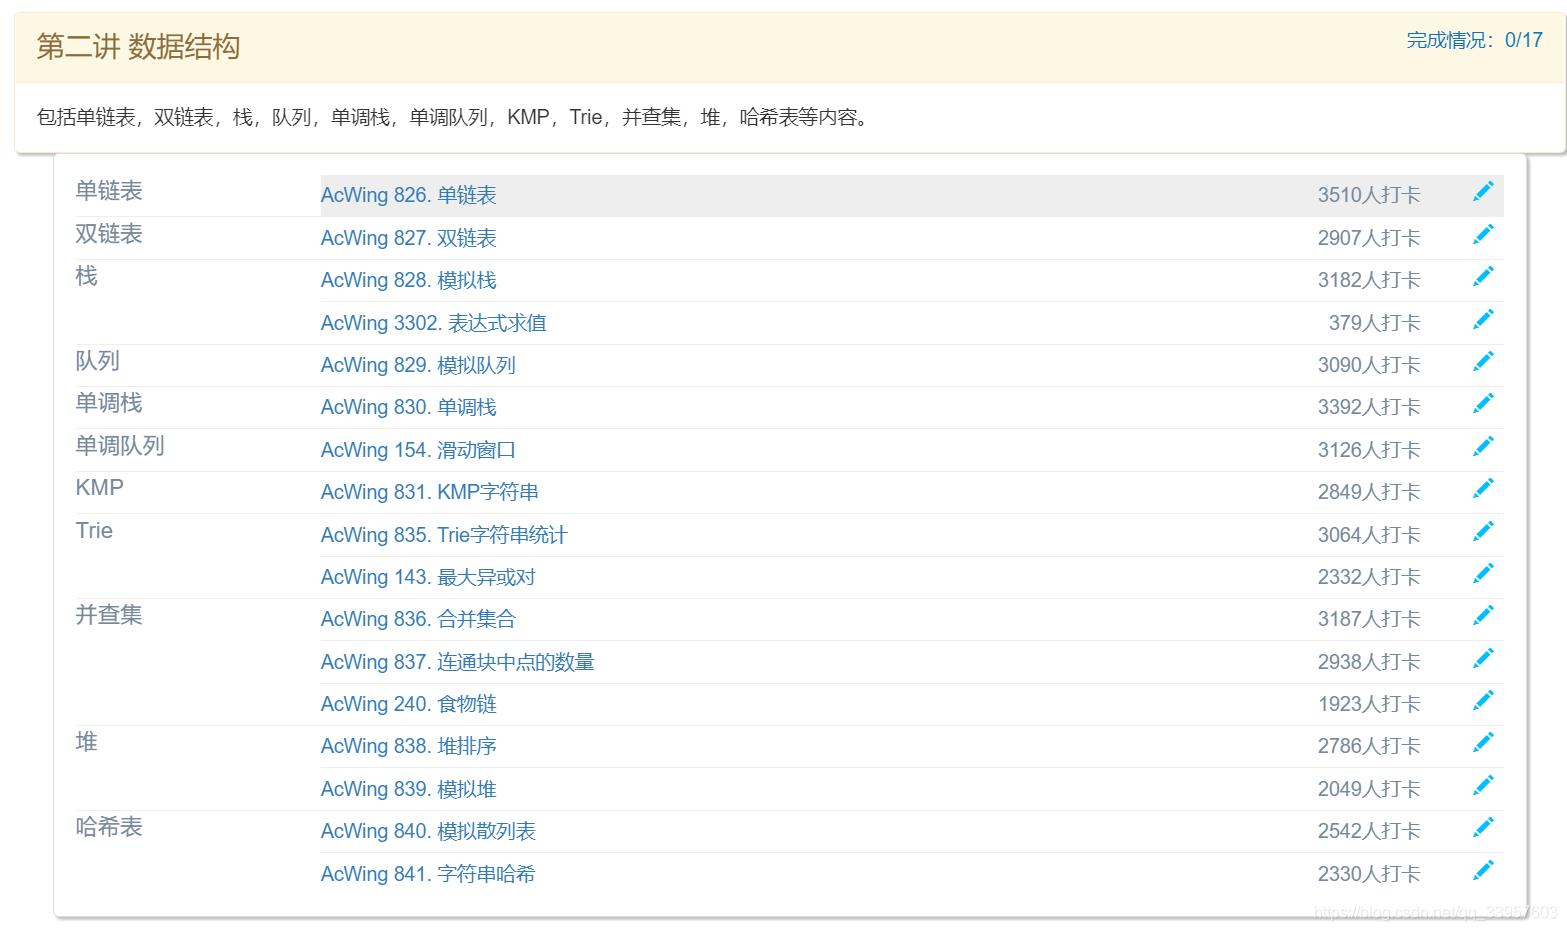
Task: Click the 3064人打卡 count
Action: [1369, 535]
